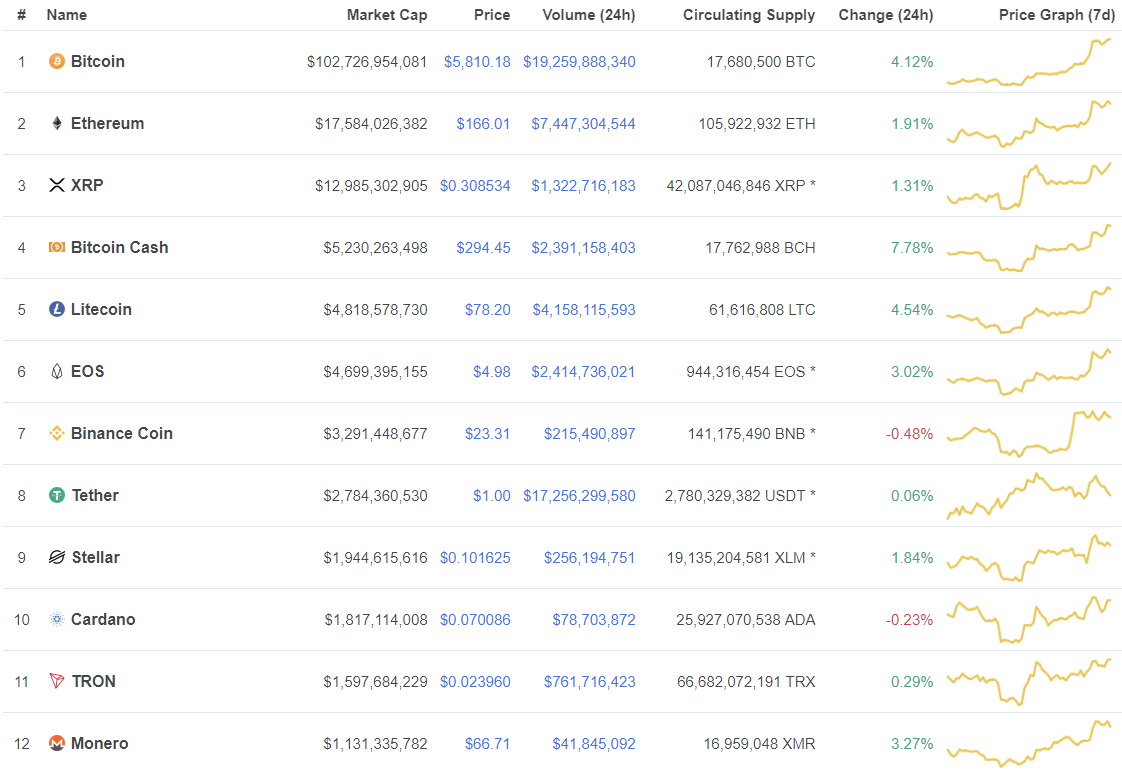Screen dimensions: 1122x771
Task: Click Cardano's price sparkline chart
Action: 1032,619
